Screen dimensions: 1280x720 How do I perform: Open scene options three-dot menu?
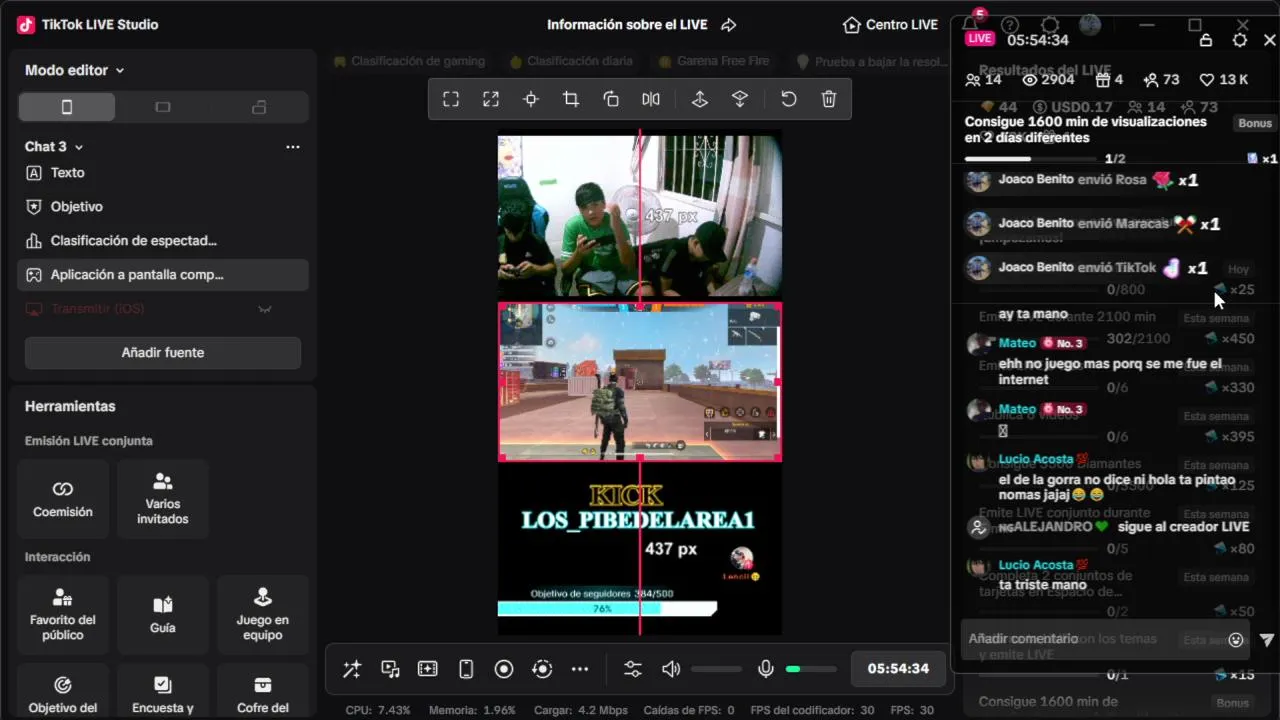(293, 146)
